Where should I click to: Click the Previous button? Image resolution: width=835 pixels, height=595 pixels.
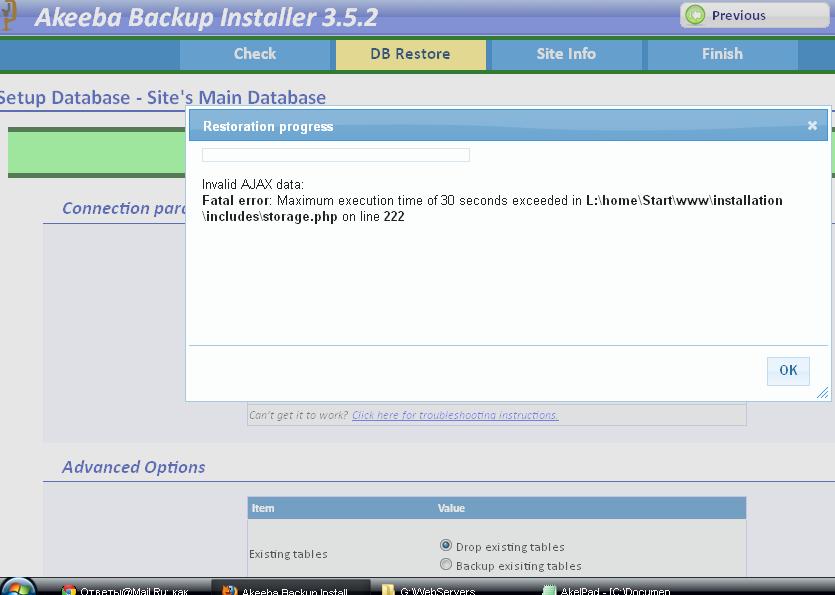tap(754, 15)
